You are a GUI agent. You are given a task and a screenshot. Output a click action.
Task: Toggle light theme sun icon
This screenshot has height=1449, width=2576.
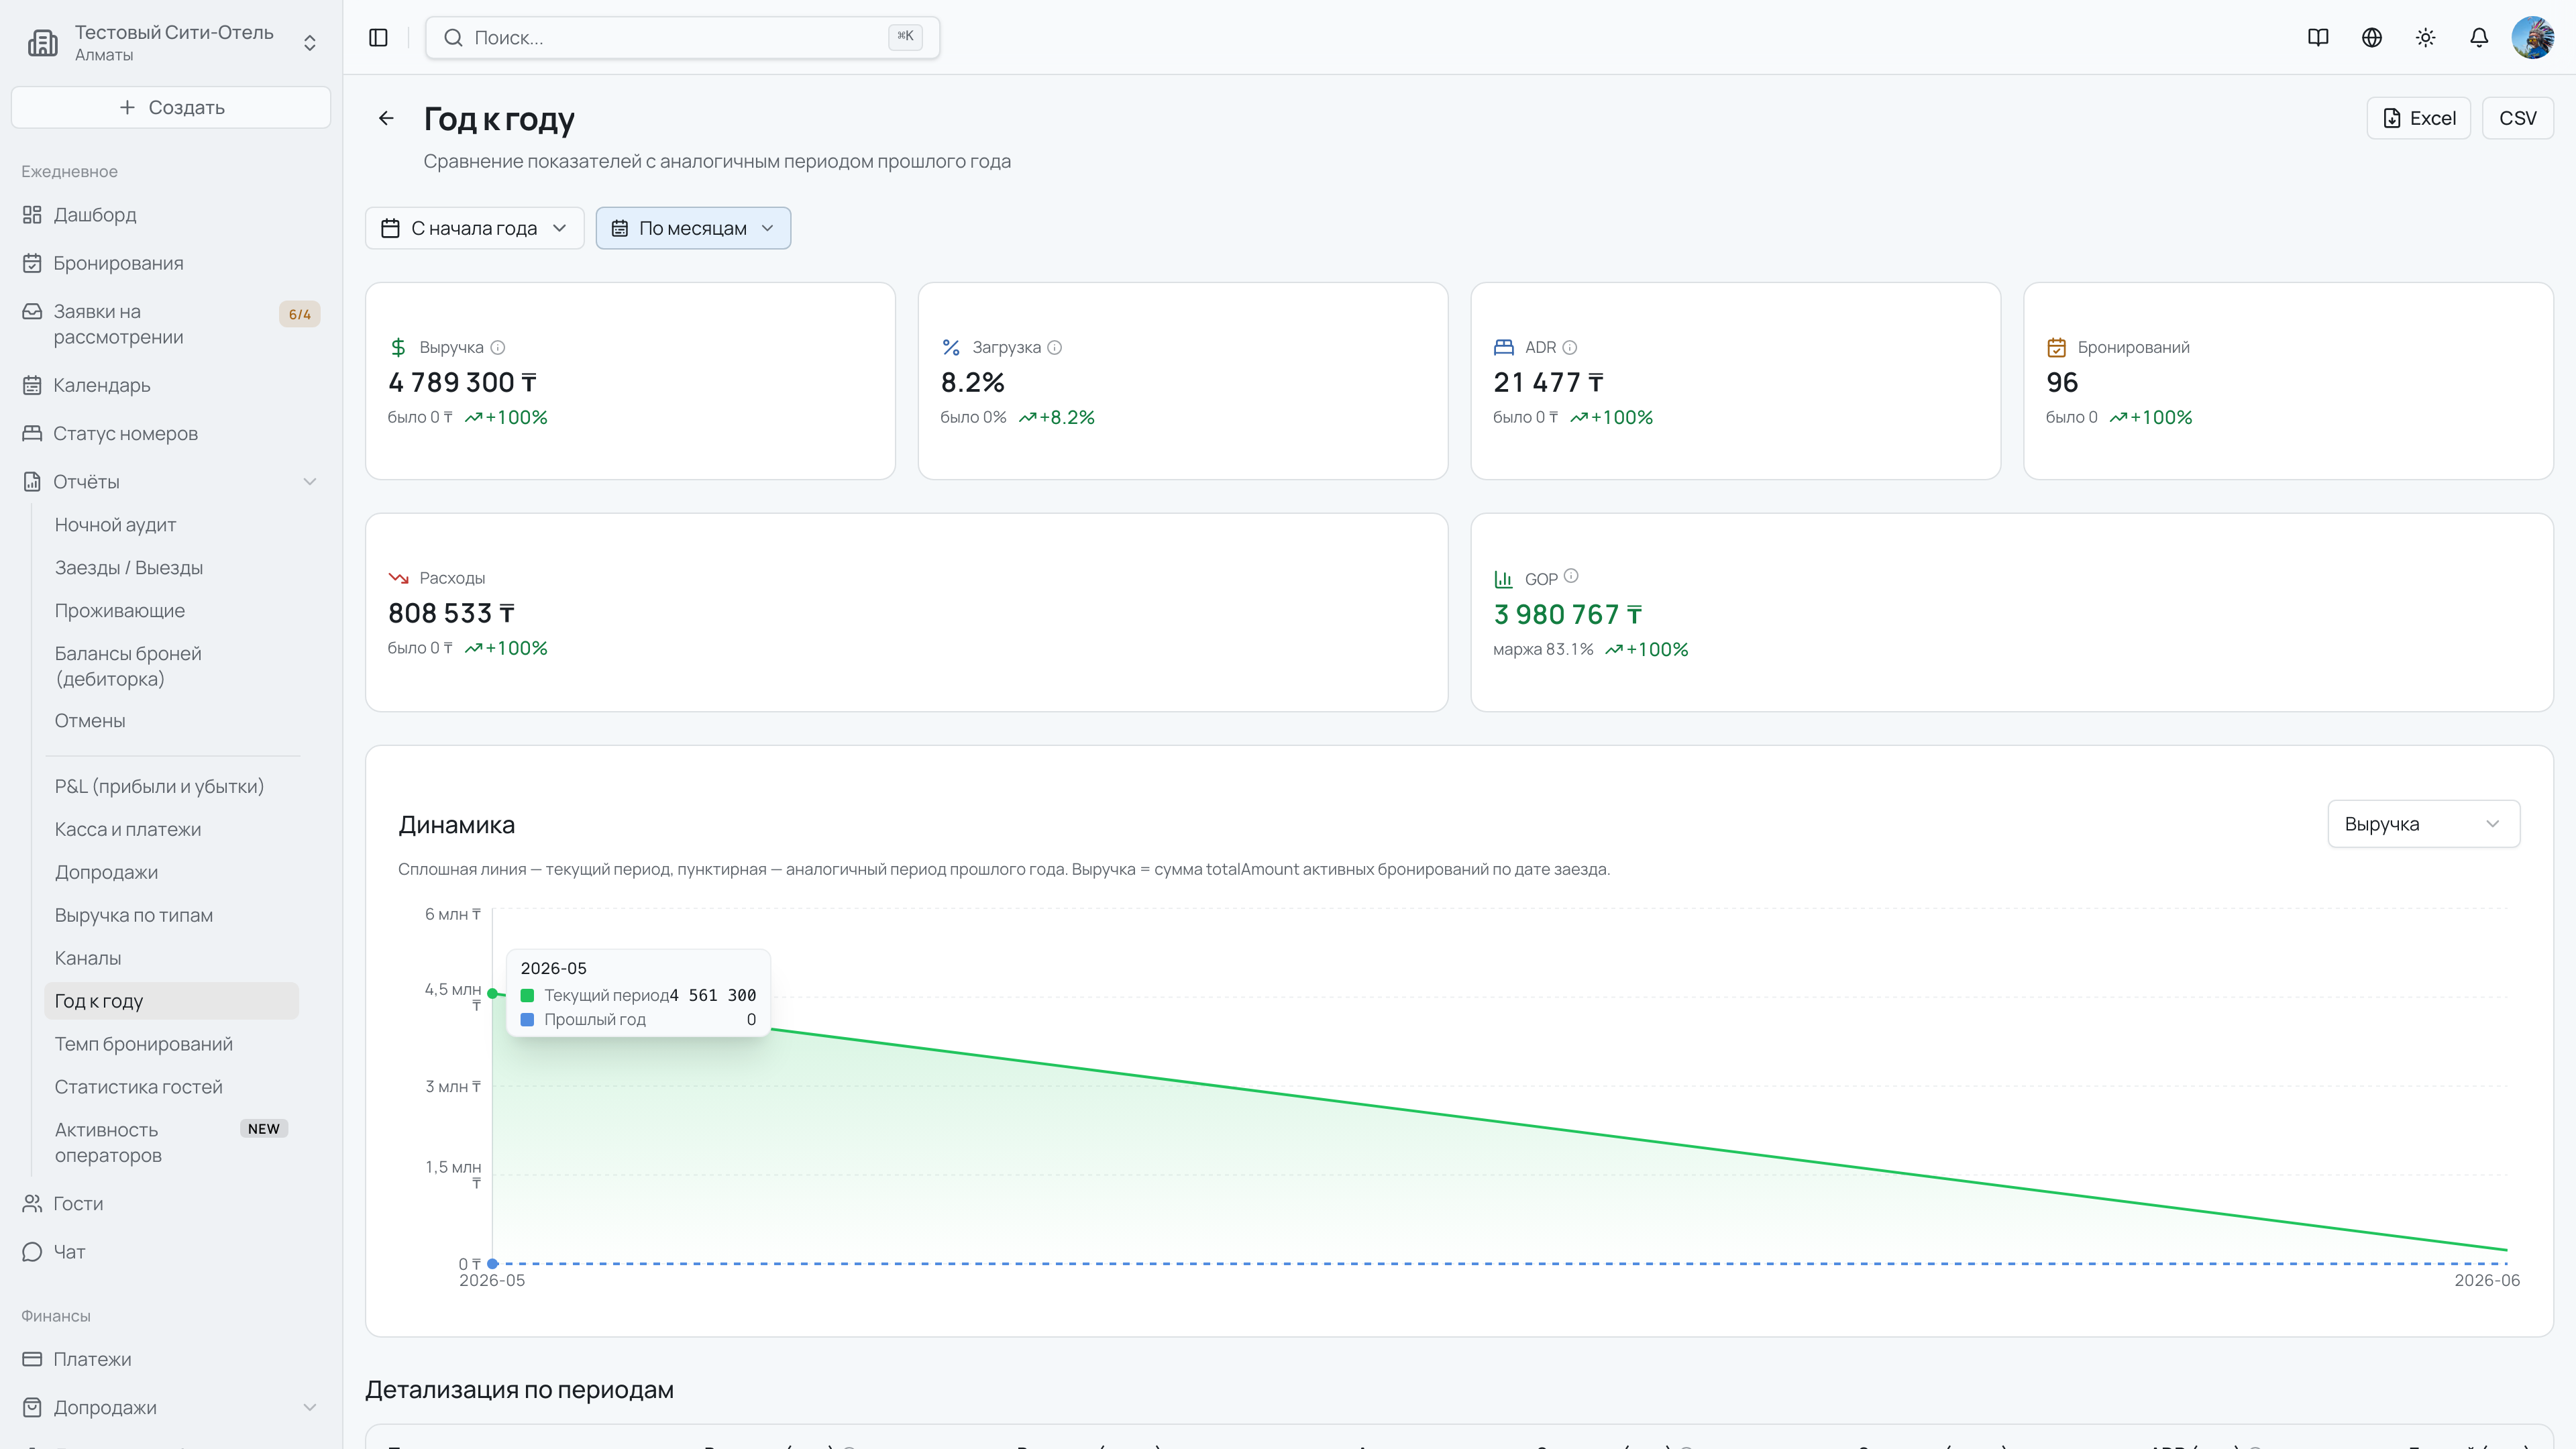coord(2426,37)
